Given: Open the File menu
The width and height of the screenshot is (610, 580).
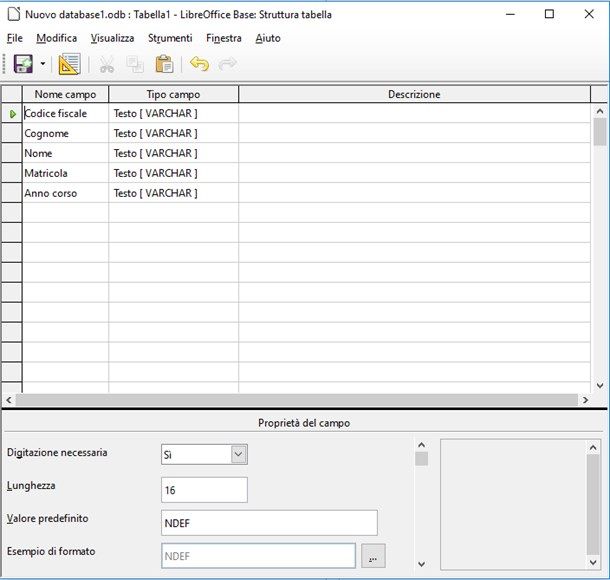Looking at the screenshot, I should coord(15,38).
